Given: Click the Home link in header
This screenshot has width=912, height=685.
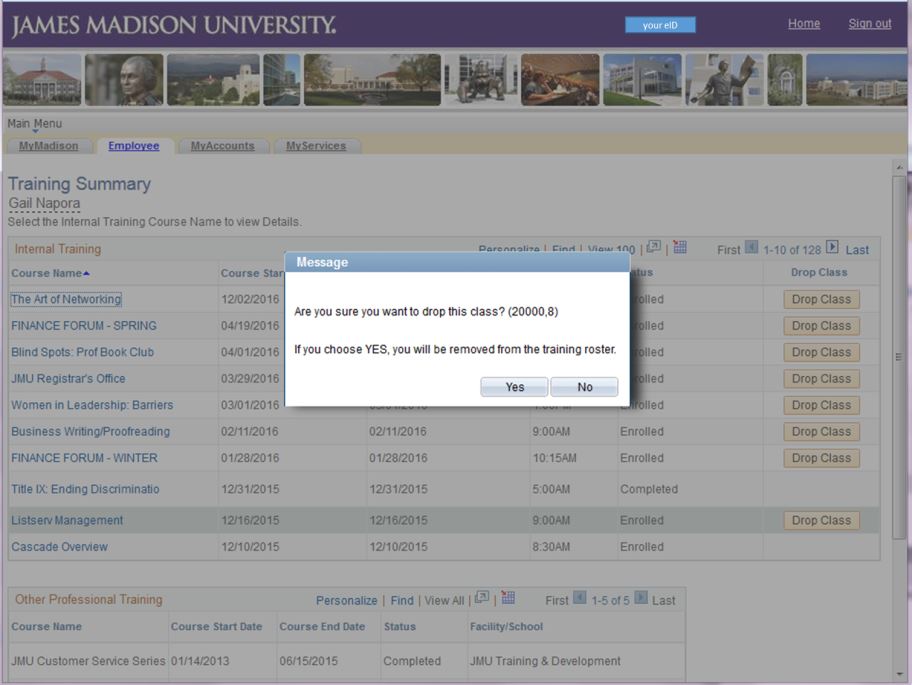Looking at the screenshot, I should point(804,24).
